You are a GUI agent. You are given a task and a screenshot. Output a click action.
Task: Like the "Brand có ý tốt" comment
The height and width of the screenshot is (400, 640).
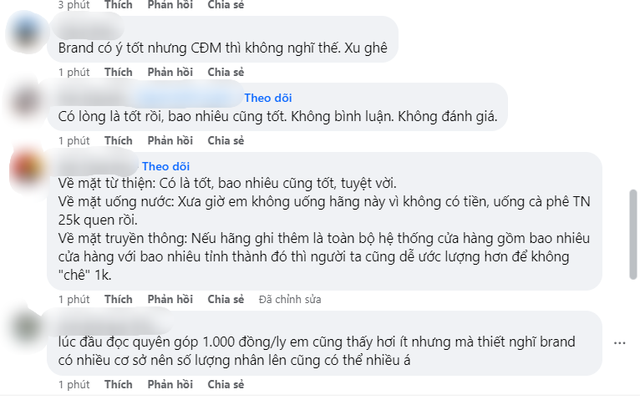118,72
